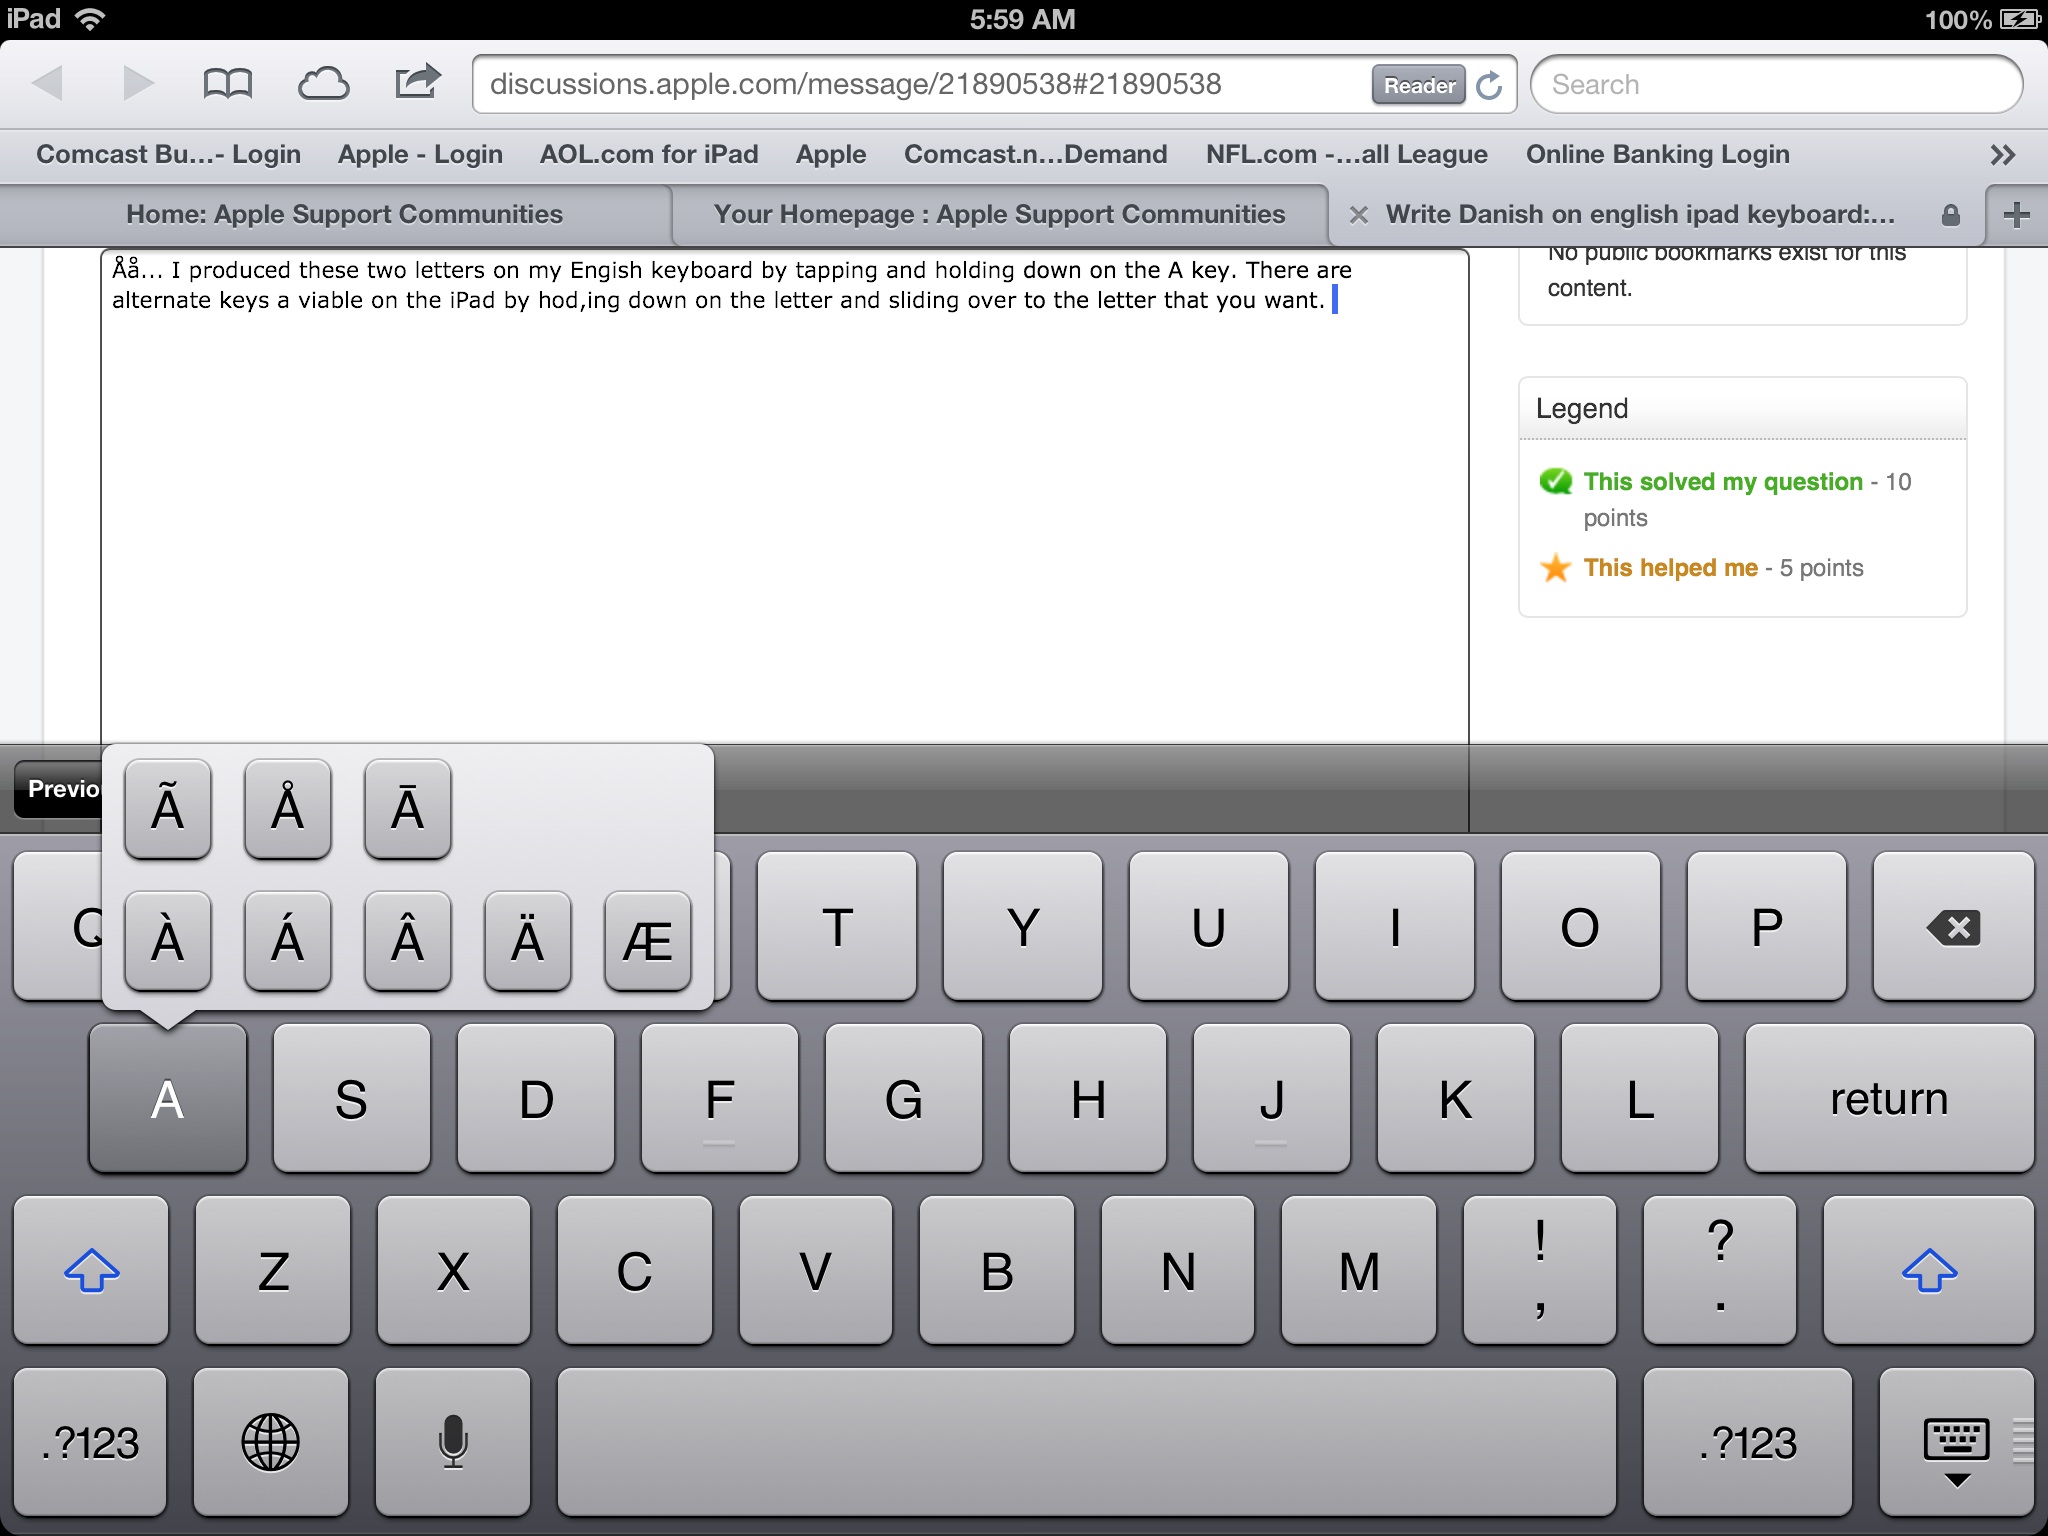The image size is (2048, 1536).
Task: Start dictation with the microphone key
Action: (451, 1441)
